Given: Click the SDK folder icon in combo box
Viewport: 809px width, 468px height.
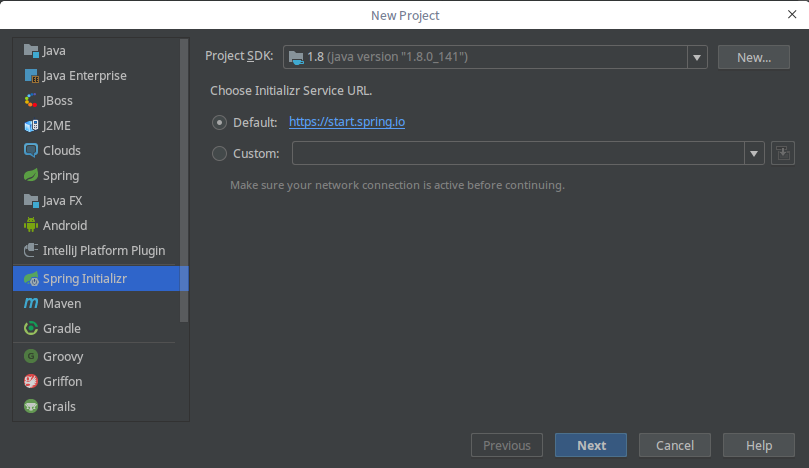Looking at the screenshot, I should (296, 57).
